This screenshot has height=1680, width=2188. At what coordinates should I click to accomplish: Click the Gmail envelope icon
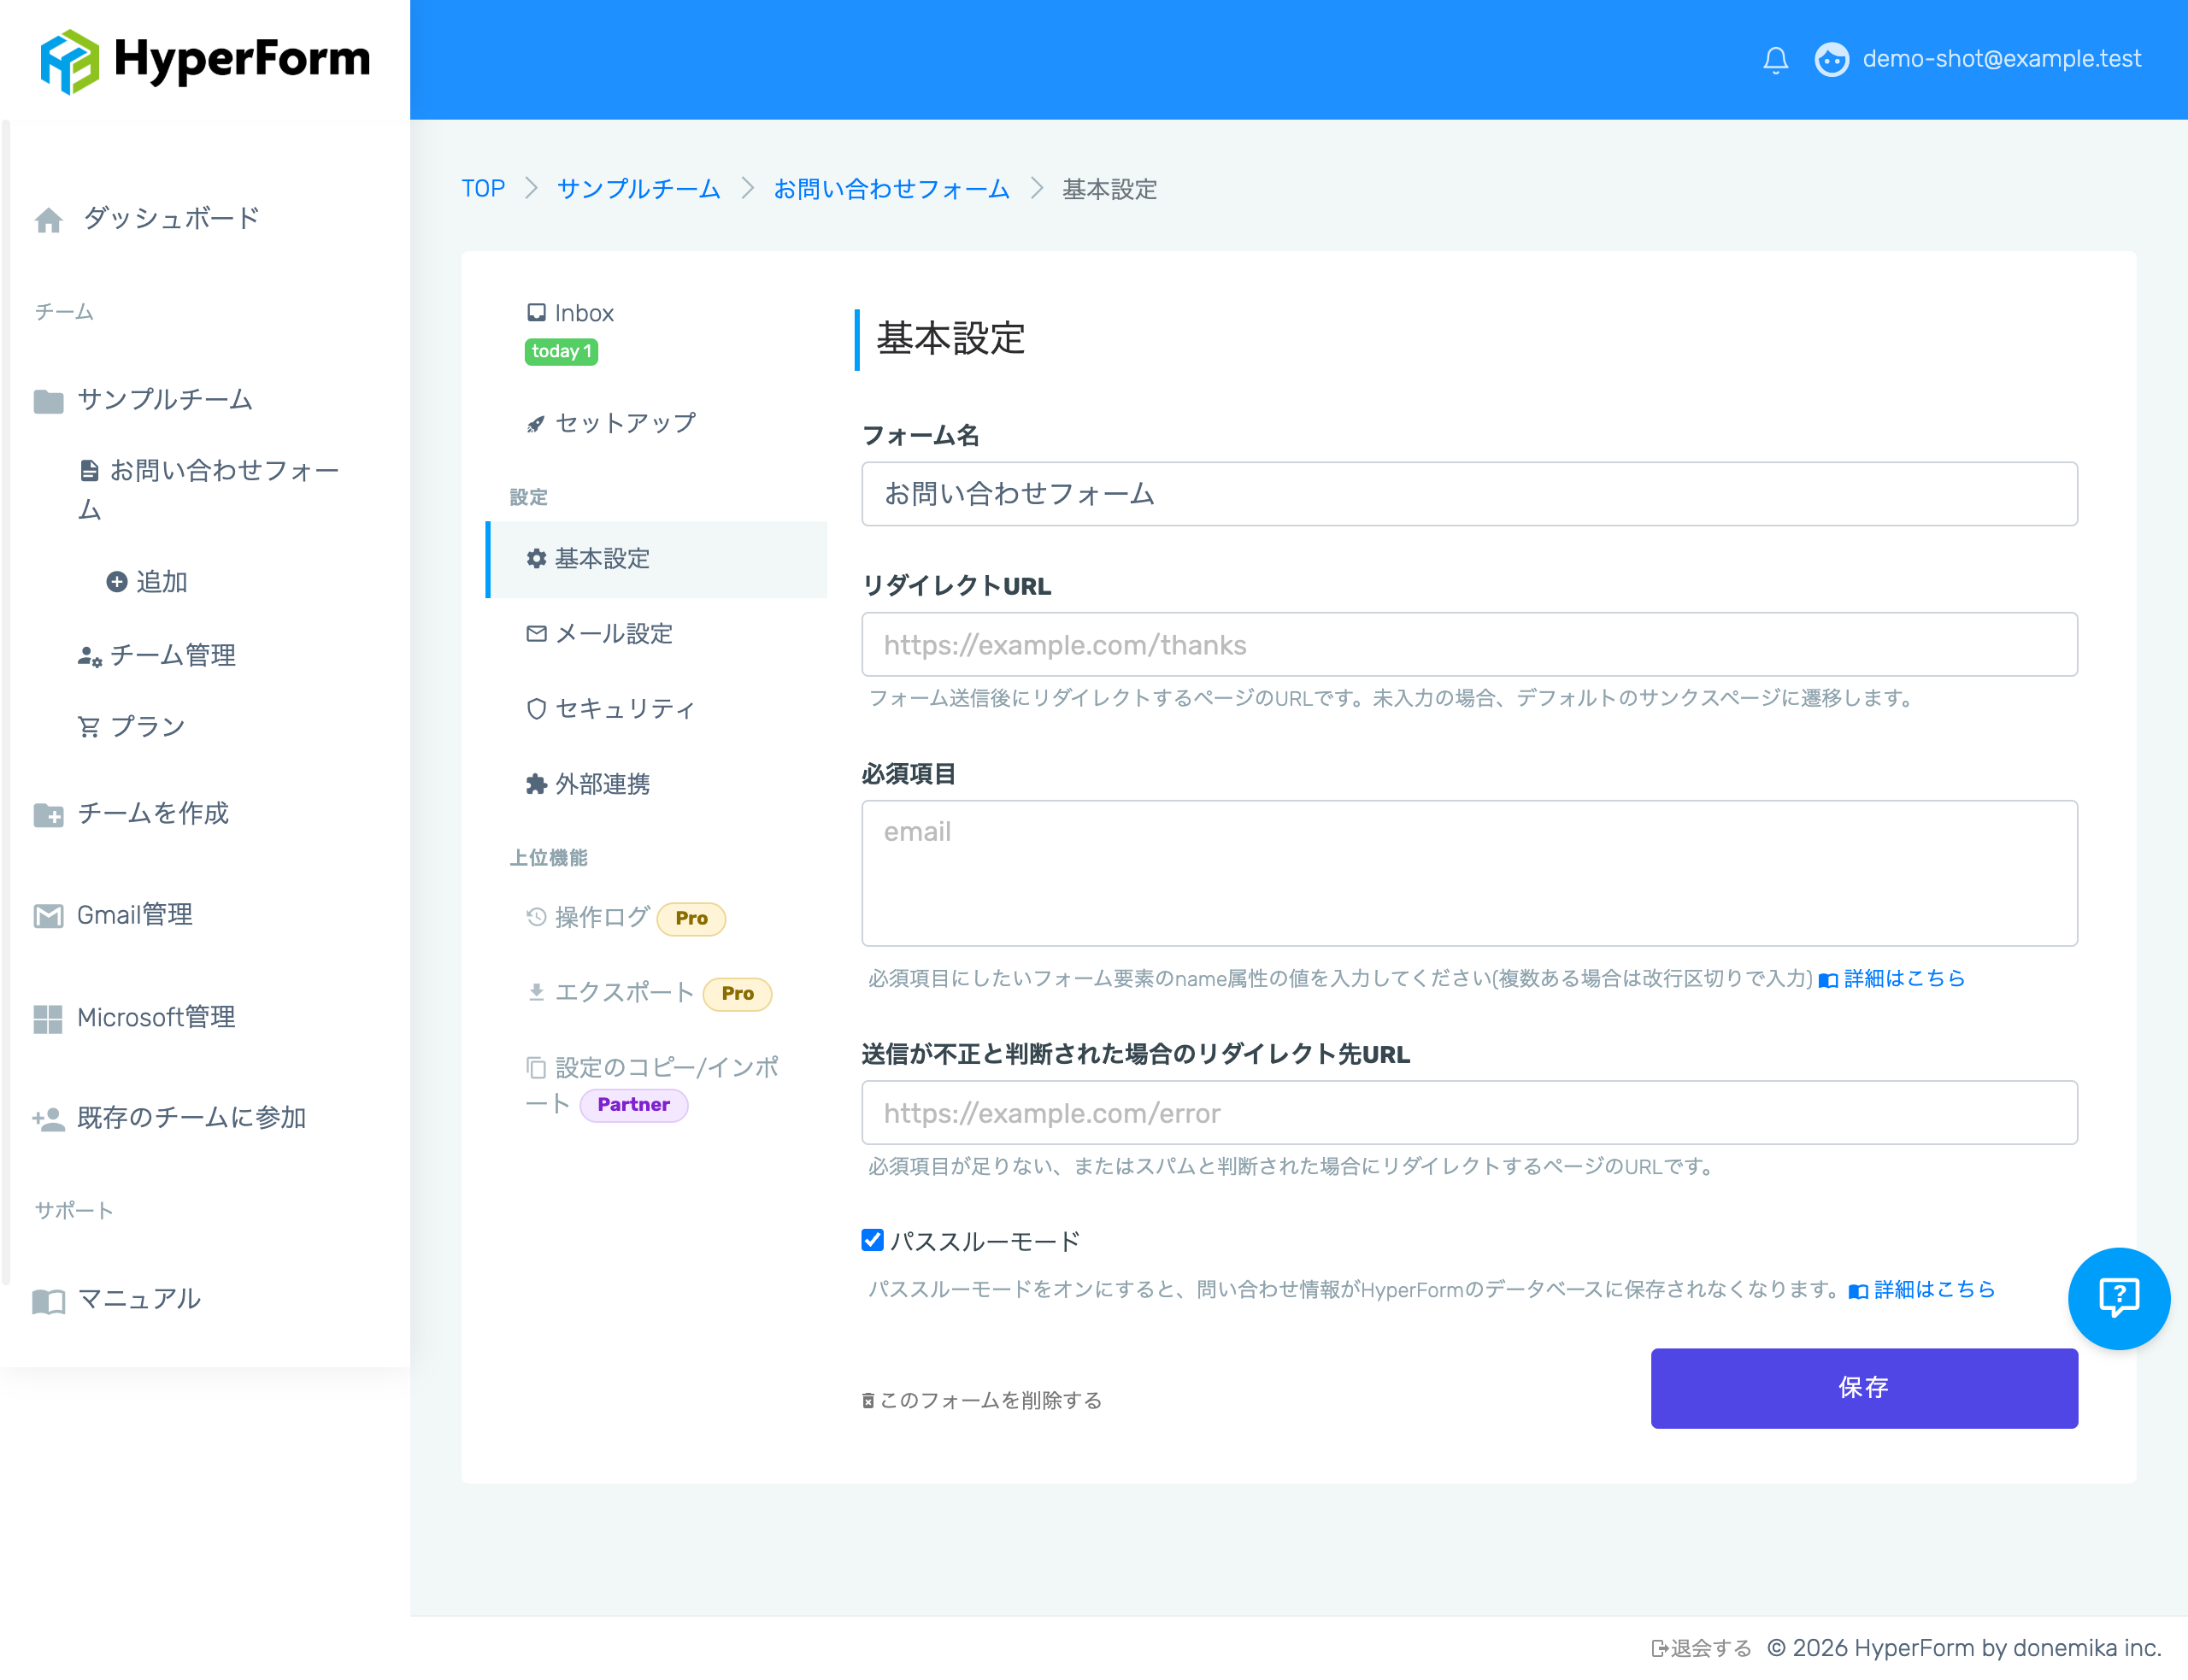[48, 916]
